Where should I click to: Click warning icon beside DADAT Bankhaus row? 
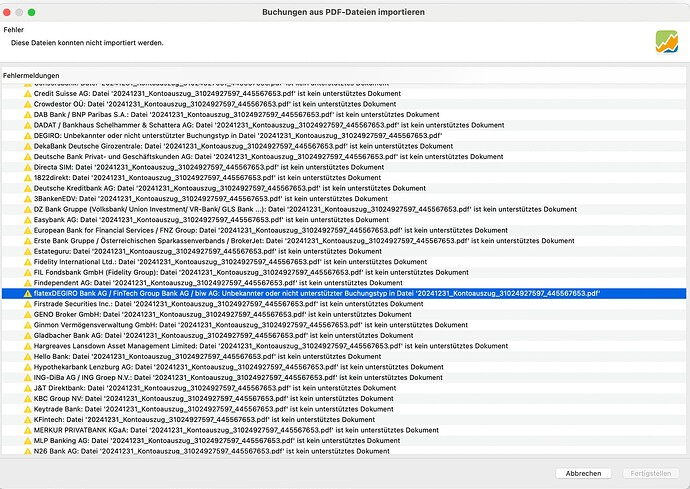[x=28, y=125]
